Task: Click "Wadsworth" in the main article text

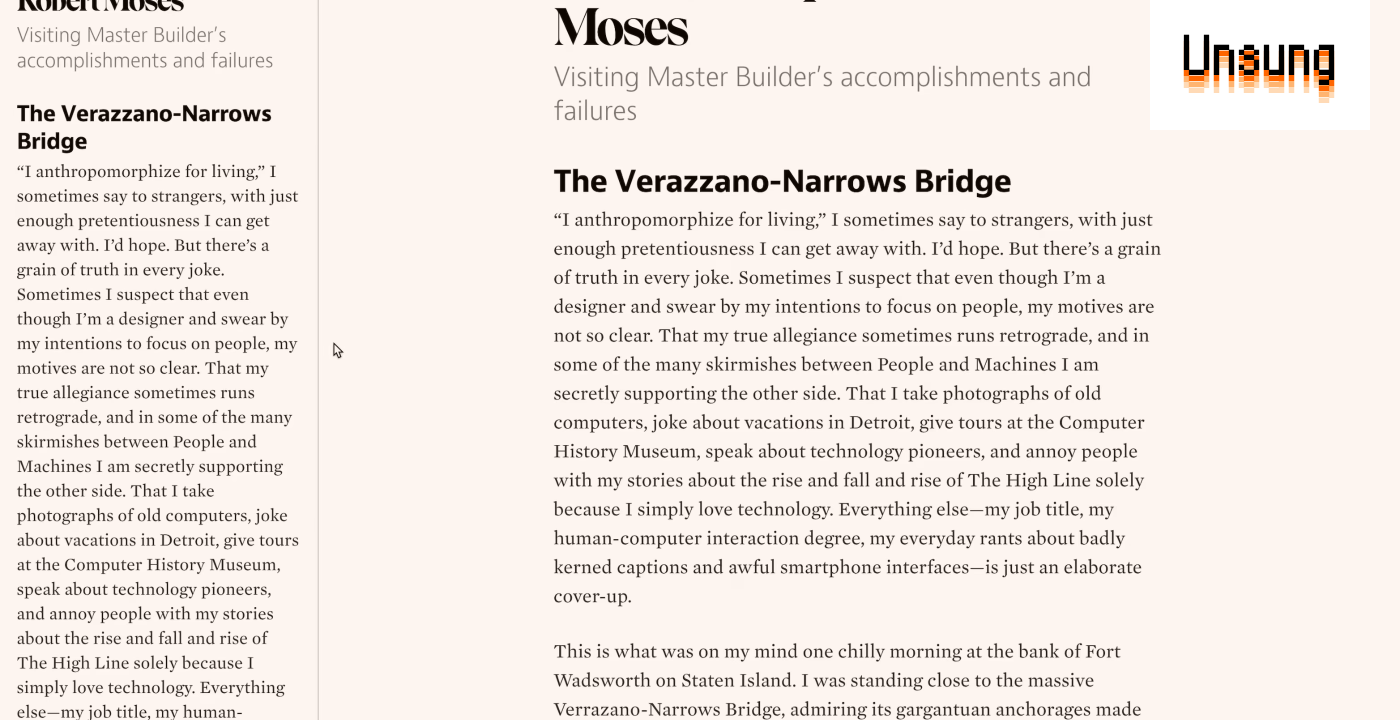Action: pos(601,680)
